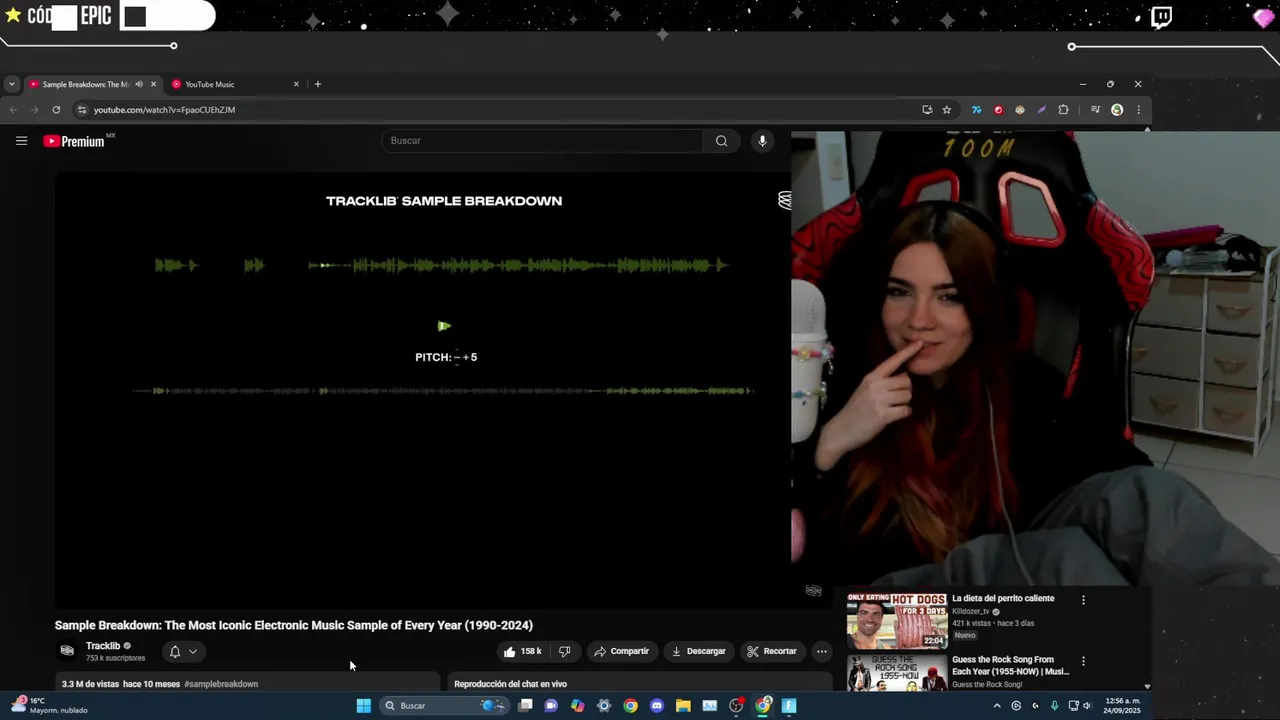Open options for Guess the Rock Song
Image resolution: width=1280 pixels, height=720 pixels.
[x=1083, y=661]
